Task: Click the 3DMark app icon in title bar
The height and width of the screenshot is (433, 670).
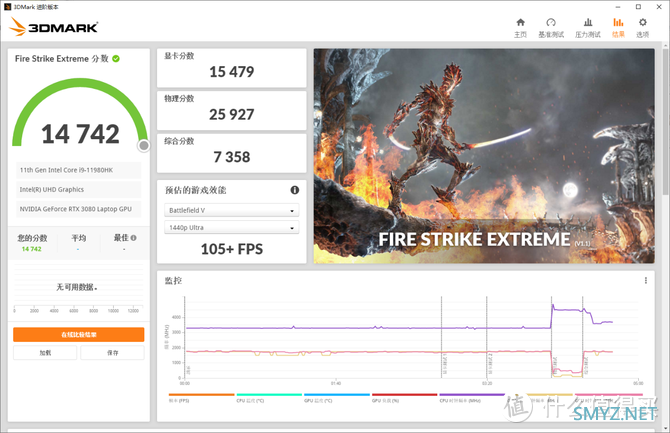Action: point(7,7)
